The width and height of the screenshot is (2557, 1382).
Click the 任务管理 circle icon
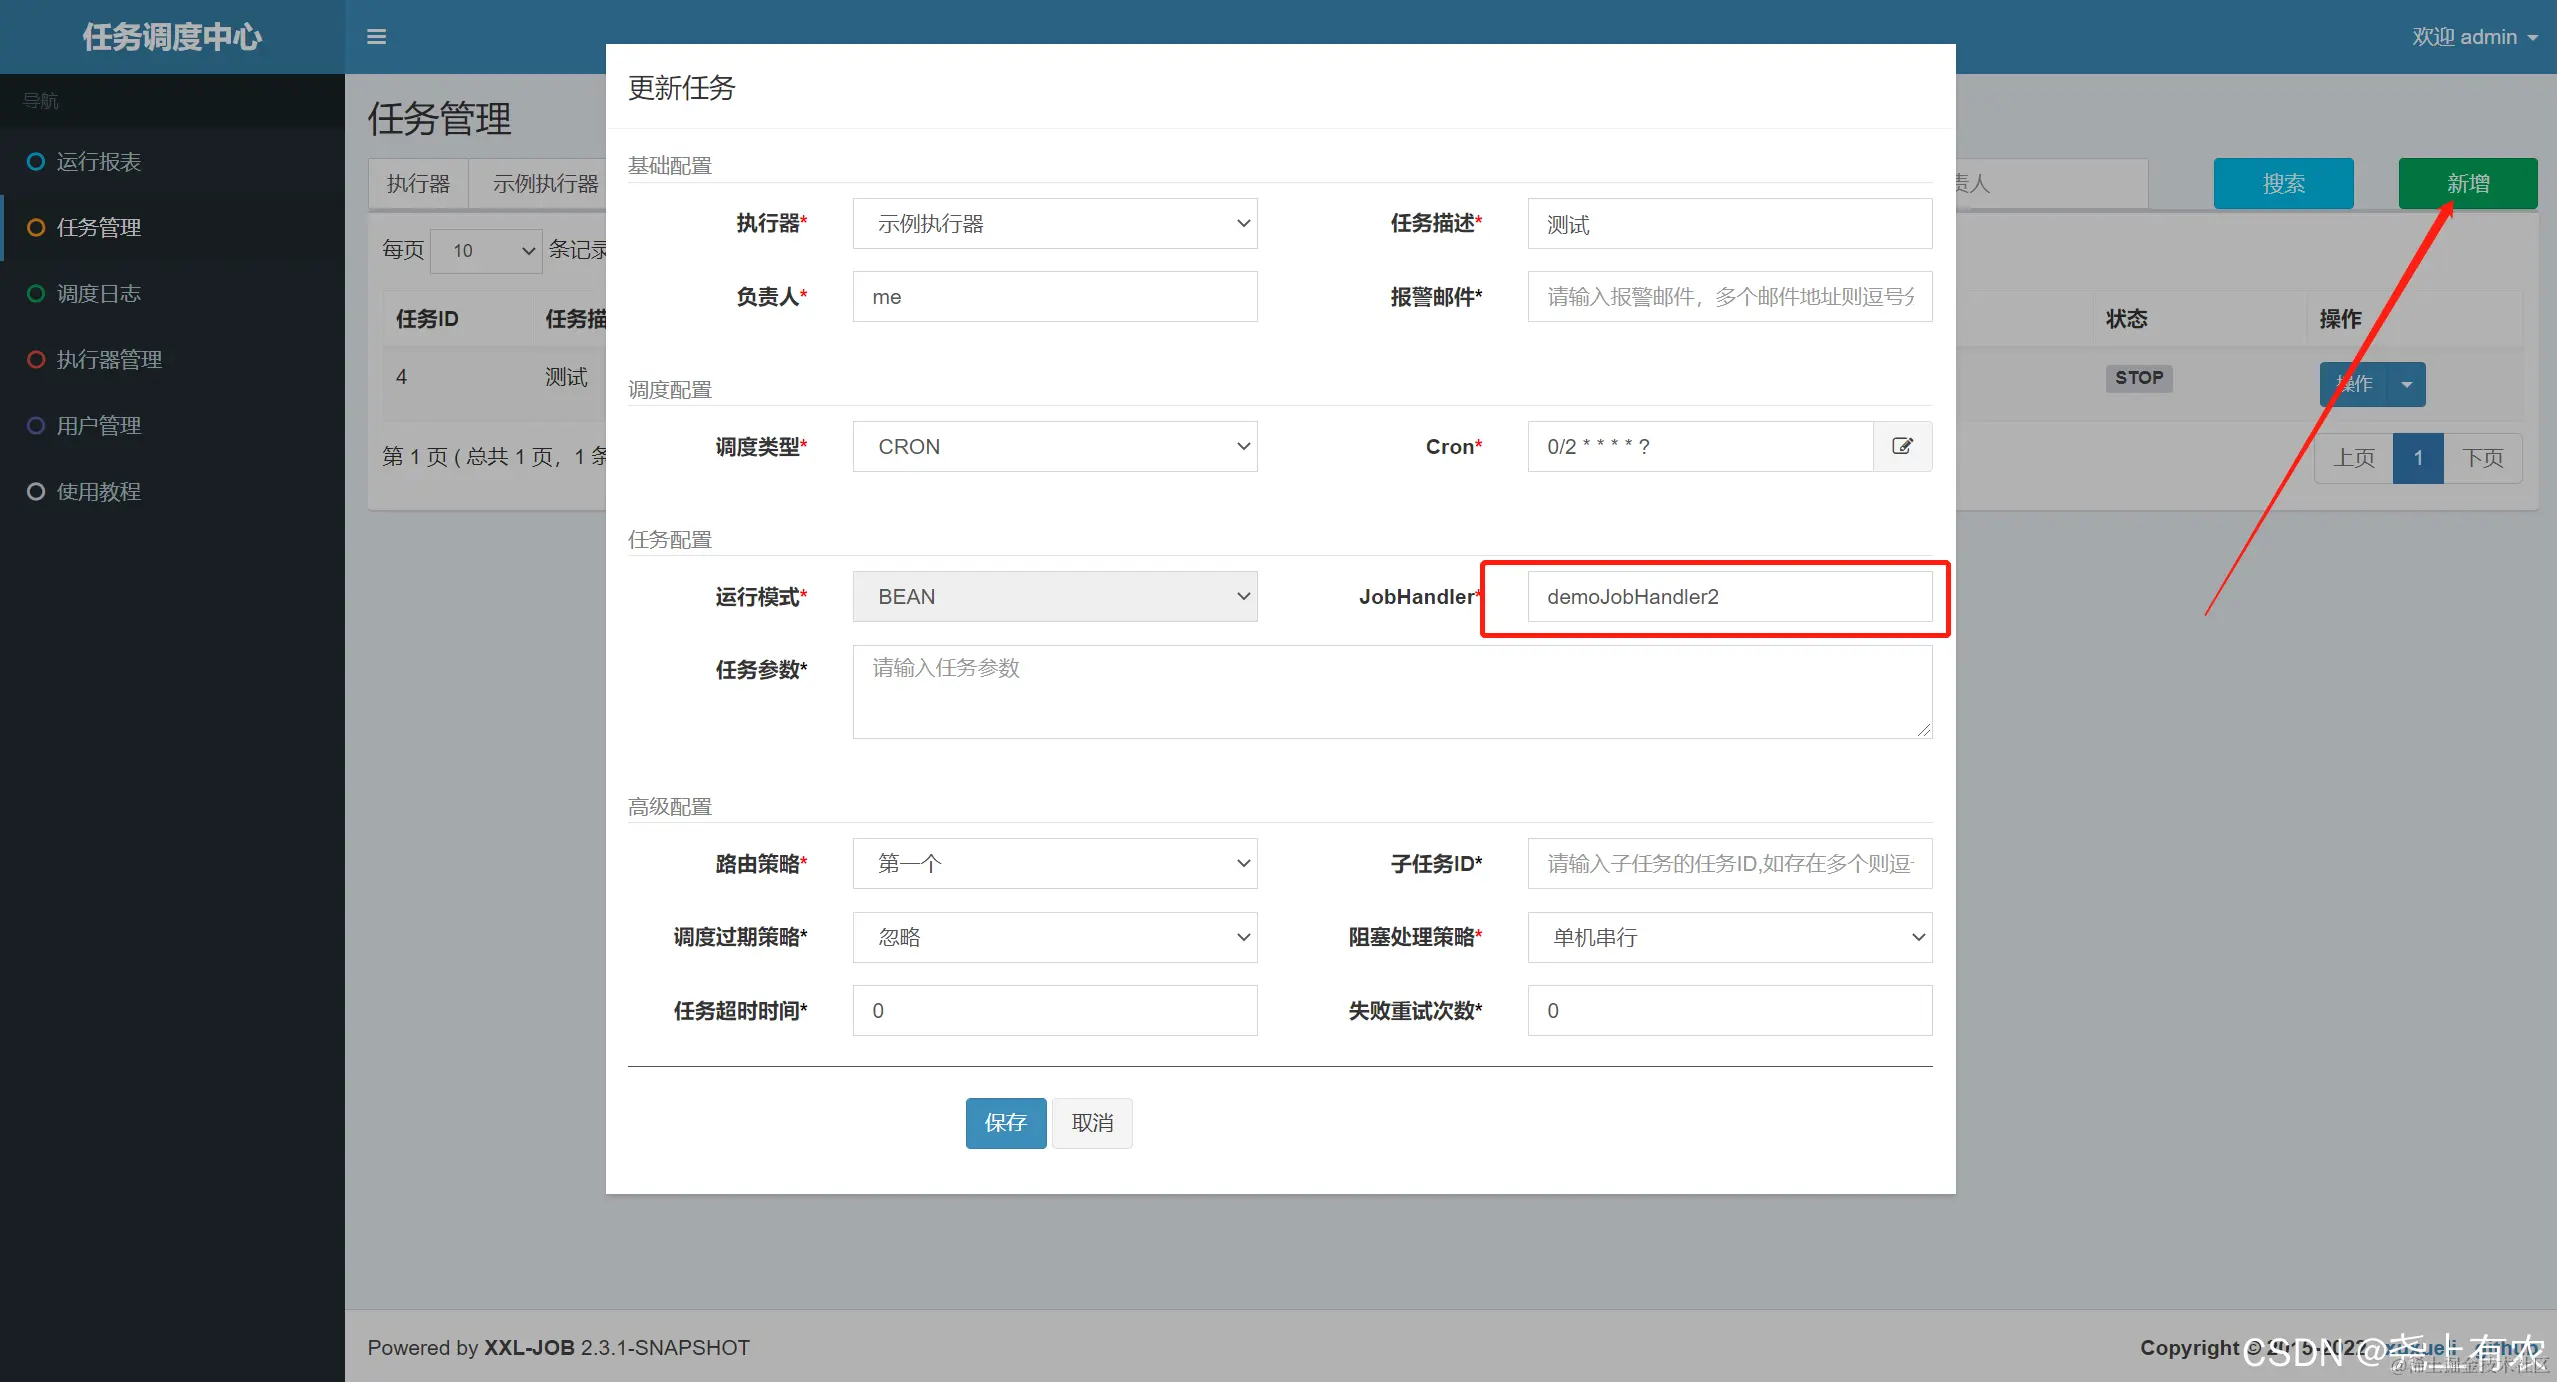pyautogui.click(x=36, y=227)
